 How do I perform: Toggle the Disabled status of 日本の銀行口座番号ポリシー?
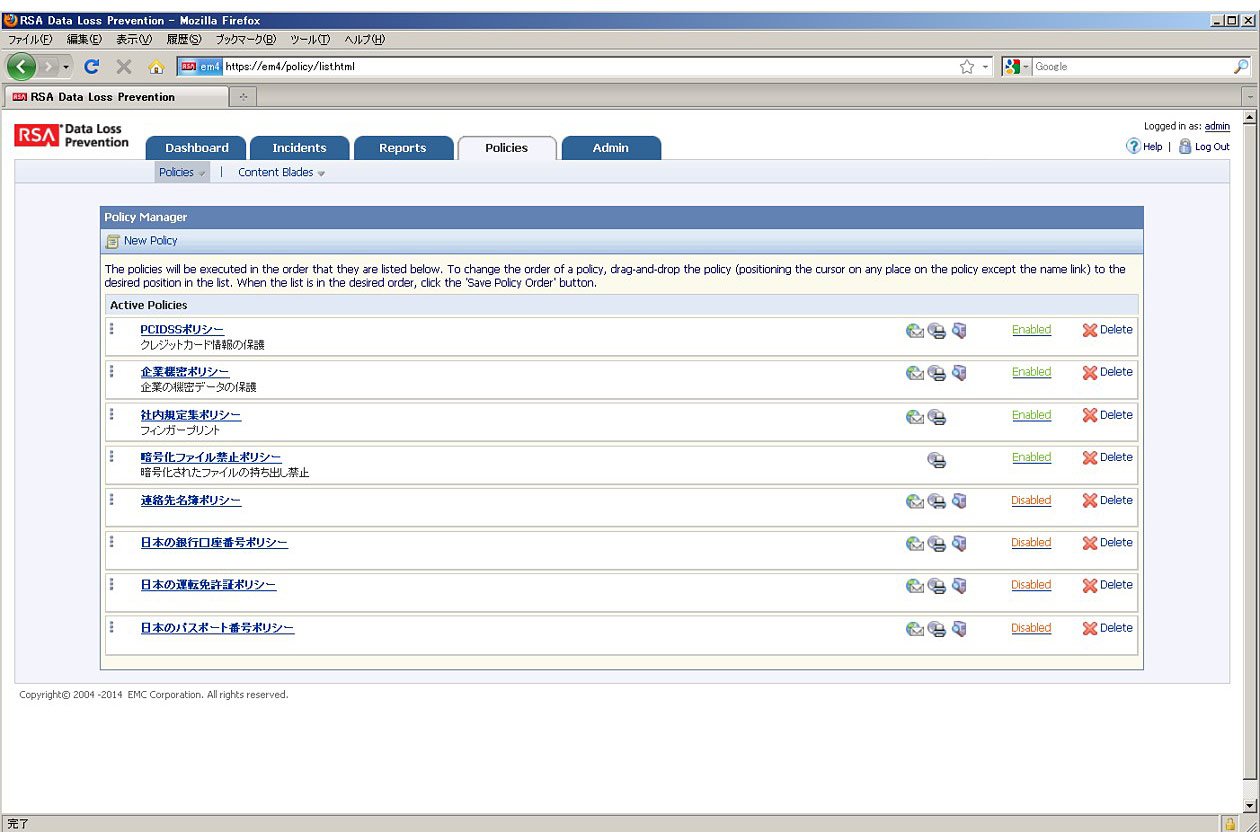pos(1031,542)
